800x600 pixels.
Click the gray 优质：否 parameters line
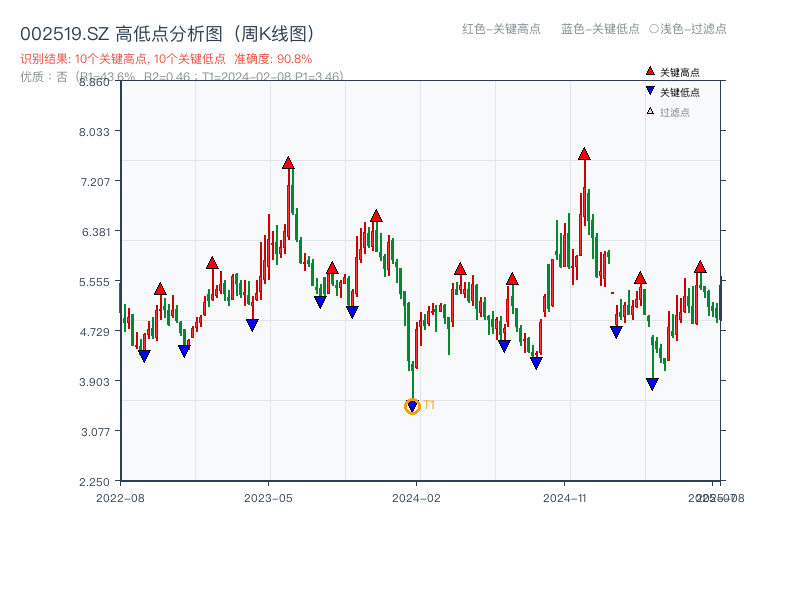[x=182, y=77]
